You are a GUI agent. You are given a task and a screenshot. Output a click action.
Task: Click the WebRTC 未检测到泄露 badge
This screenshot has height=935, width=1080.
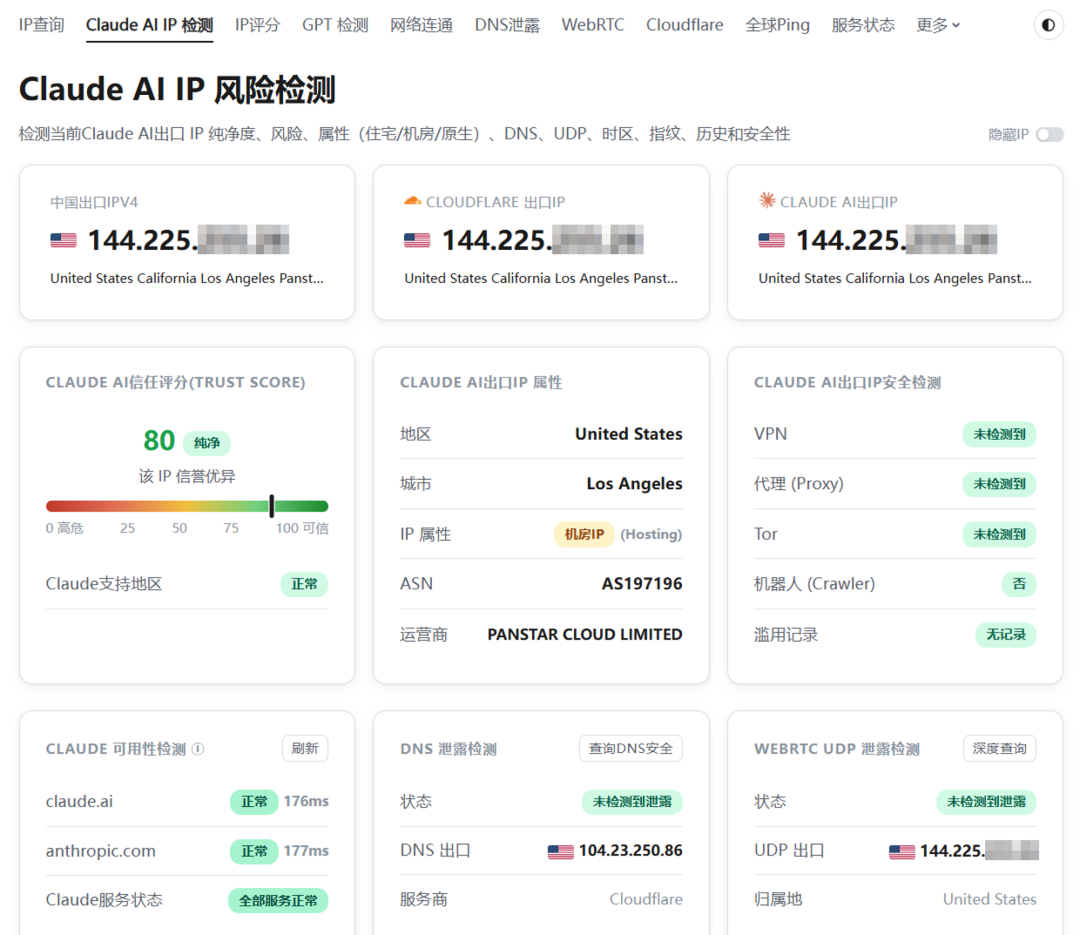coord(986,802)
